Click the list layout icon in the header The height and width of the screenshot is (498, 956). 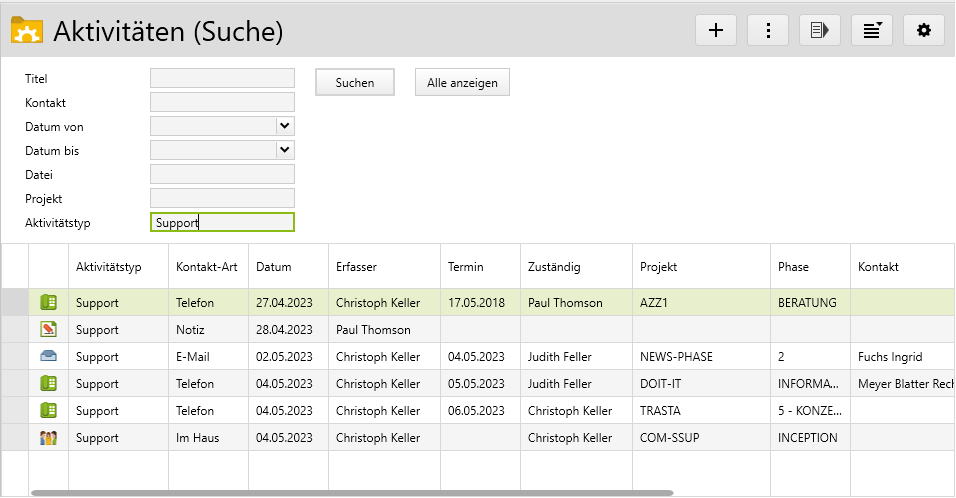872,30
